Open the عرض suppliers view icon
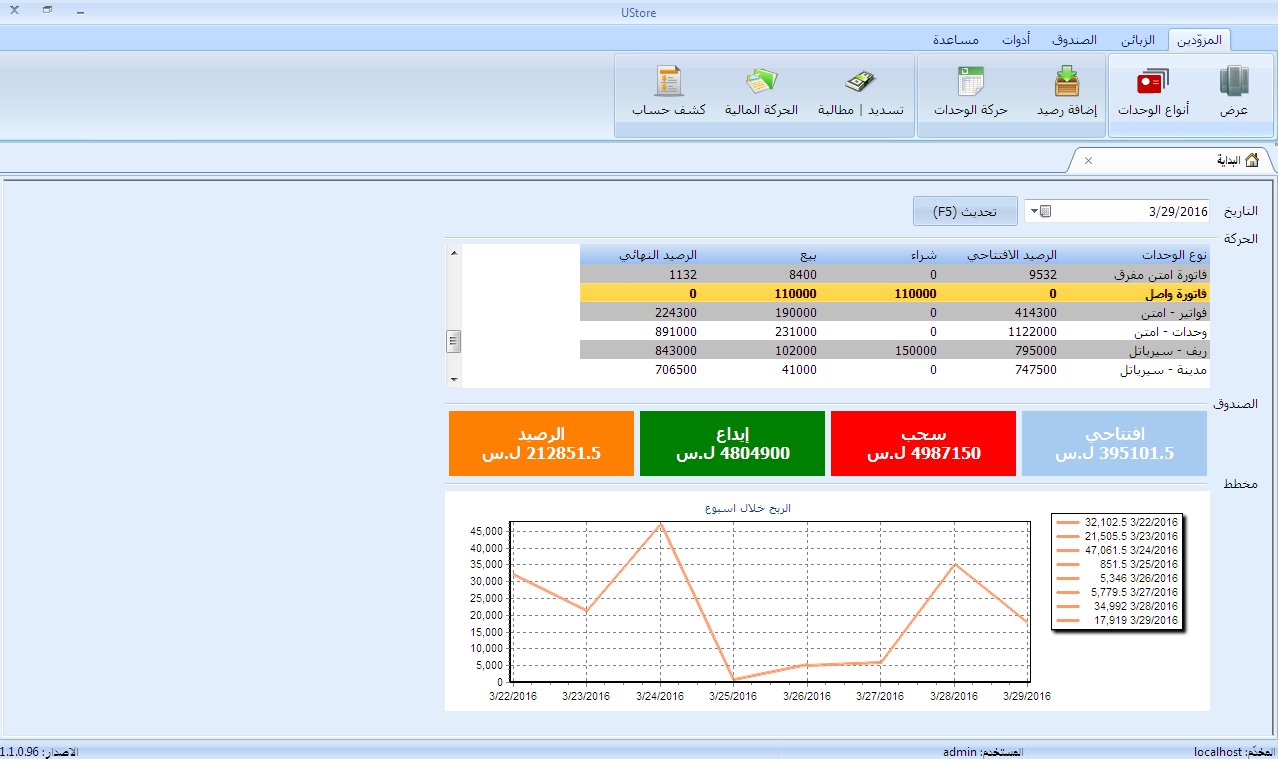 (x=1234, y=92)
